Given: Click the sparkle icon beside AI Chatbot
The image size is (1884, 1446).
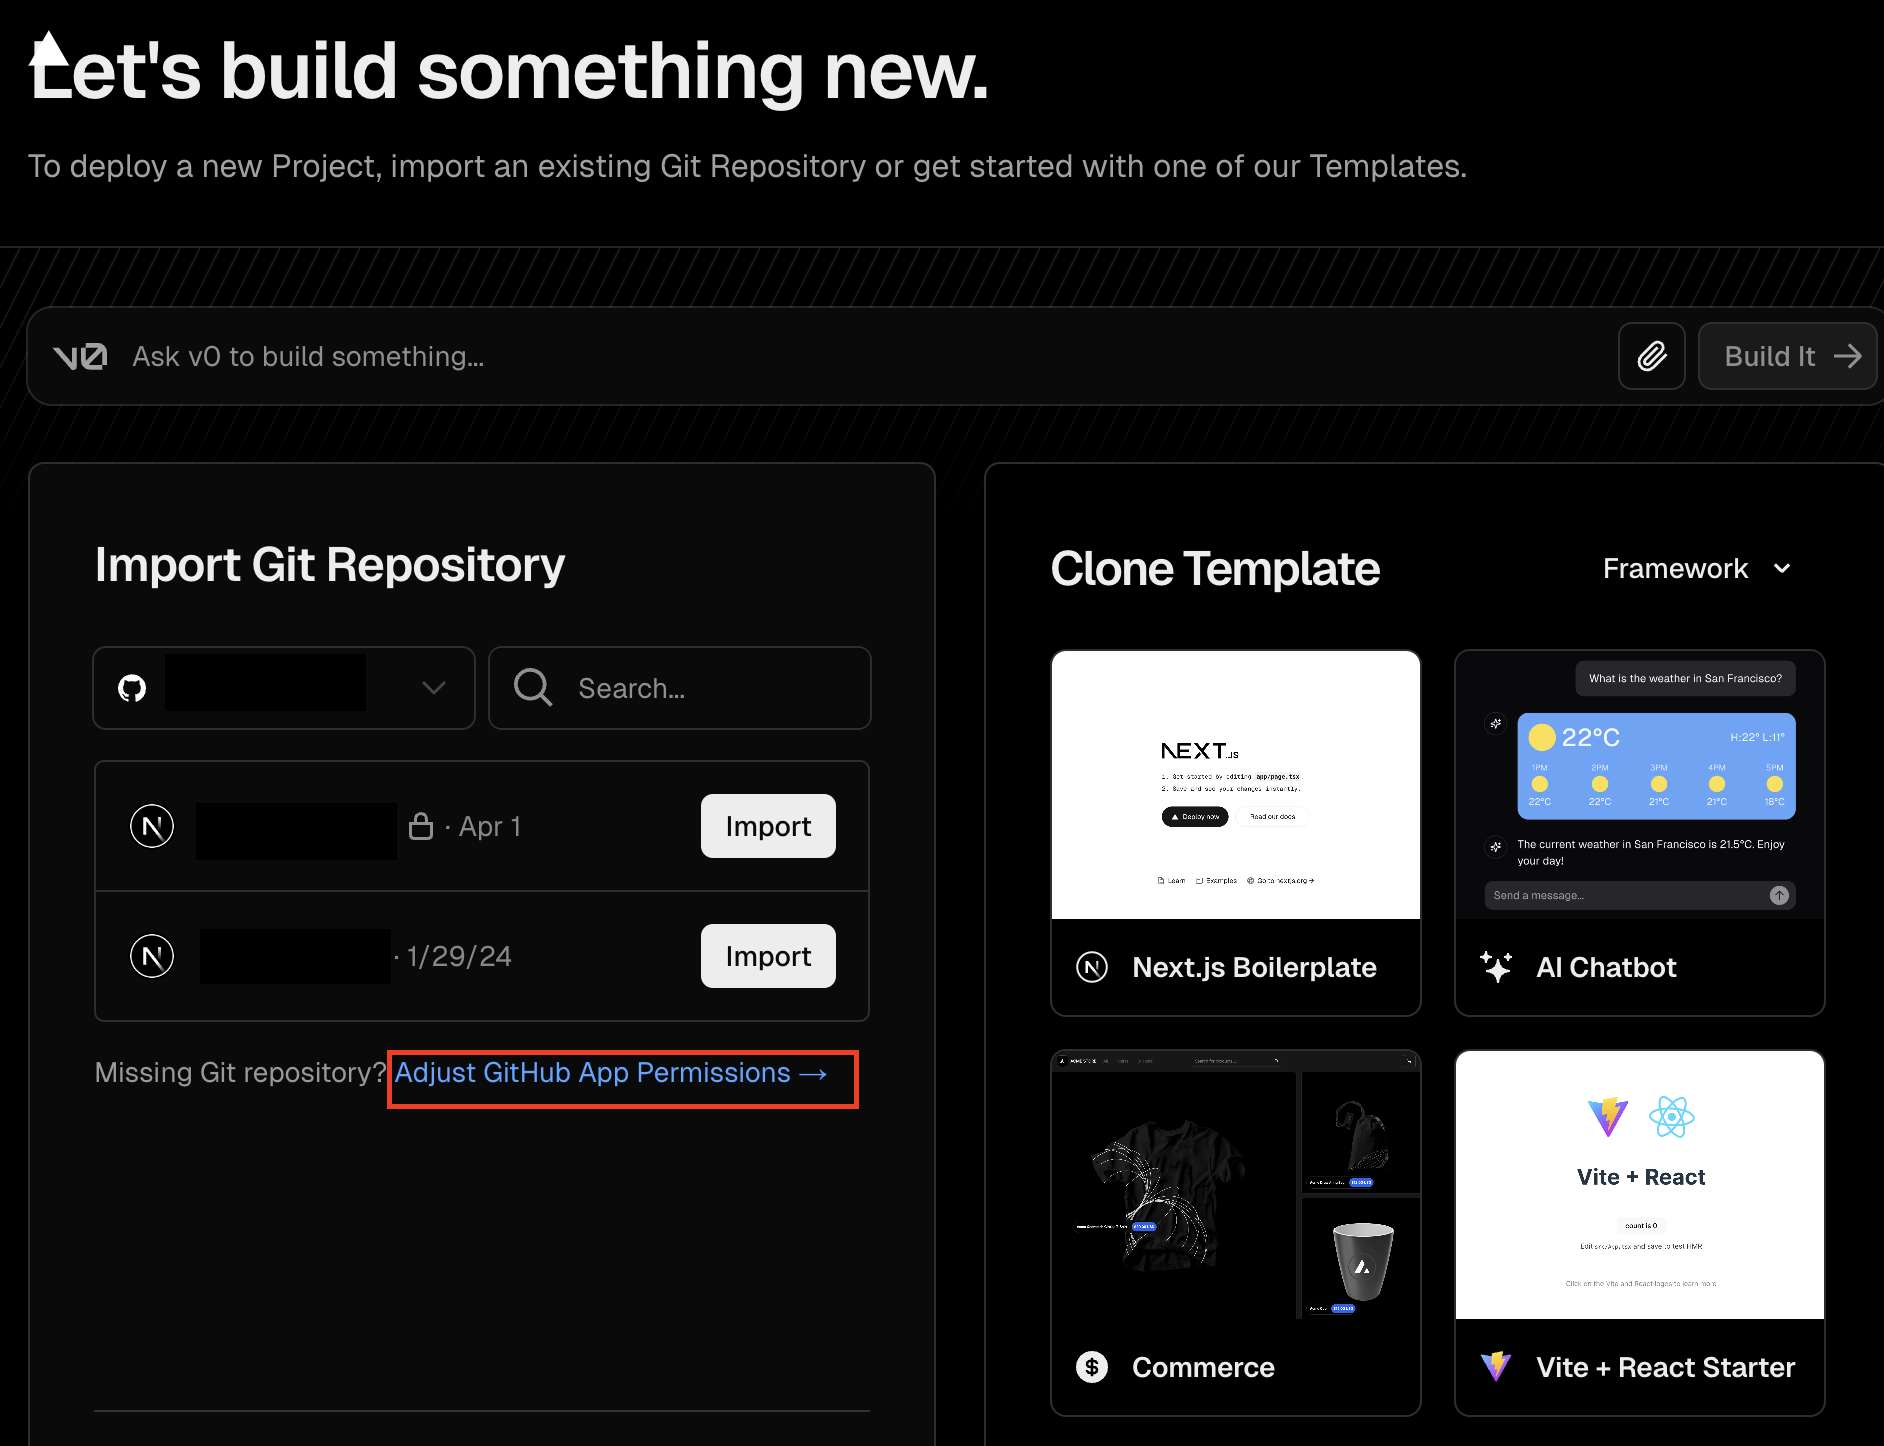Looking at the screenshot, I should click(1496, 967).
